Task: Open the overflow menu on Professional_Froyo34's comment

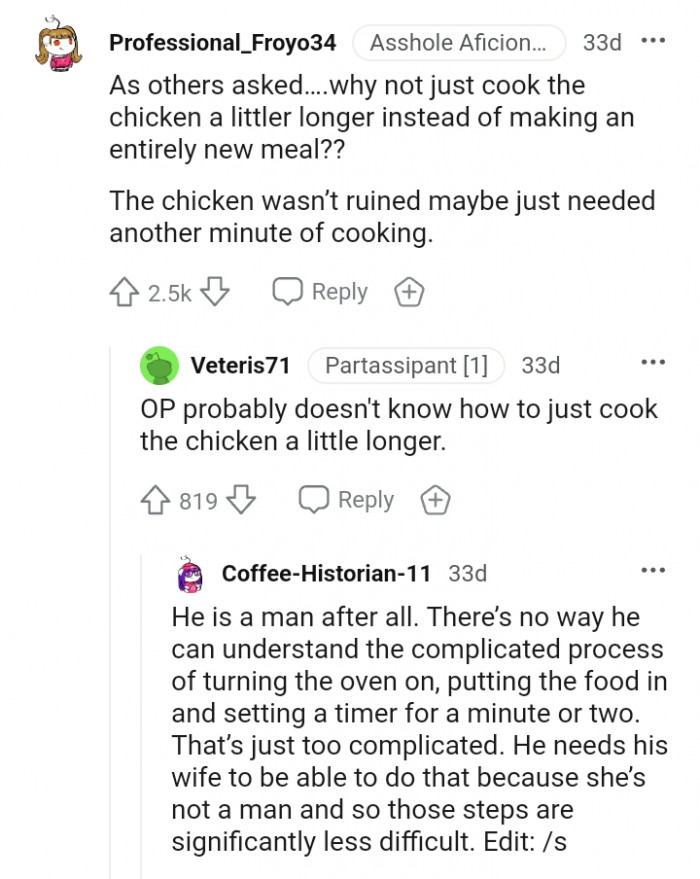Action: pos(655,38)
